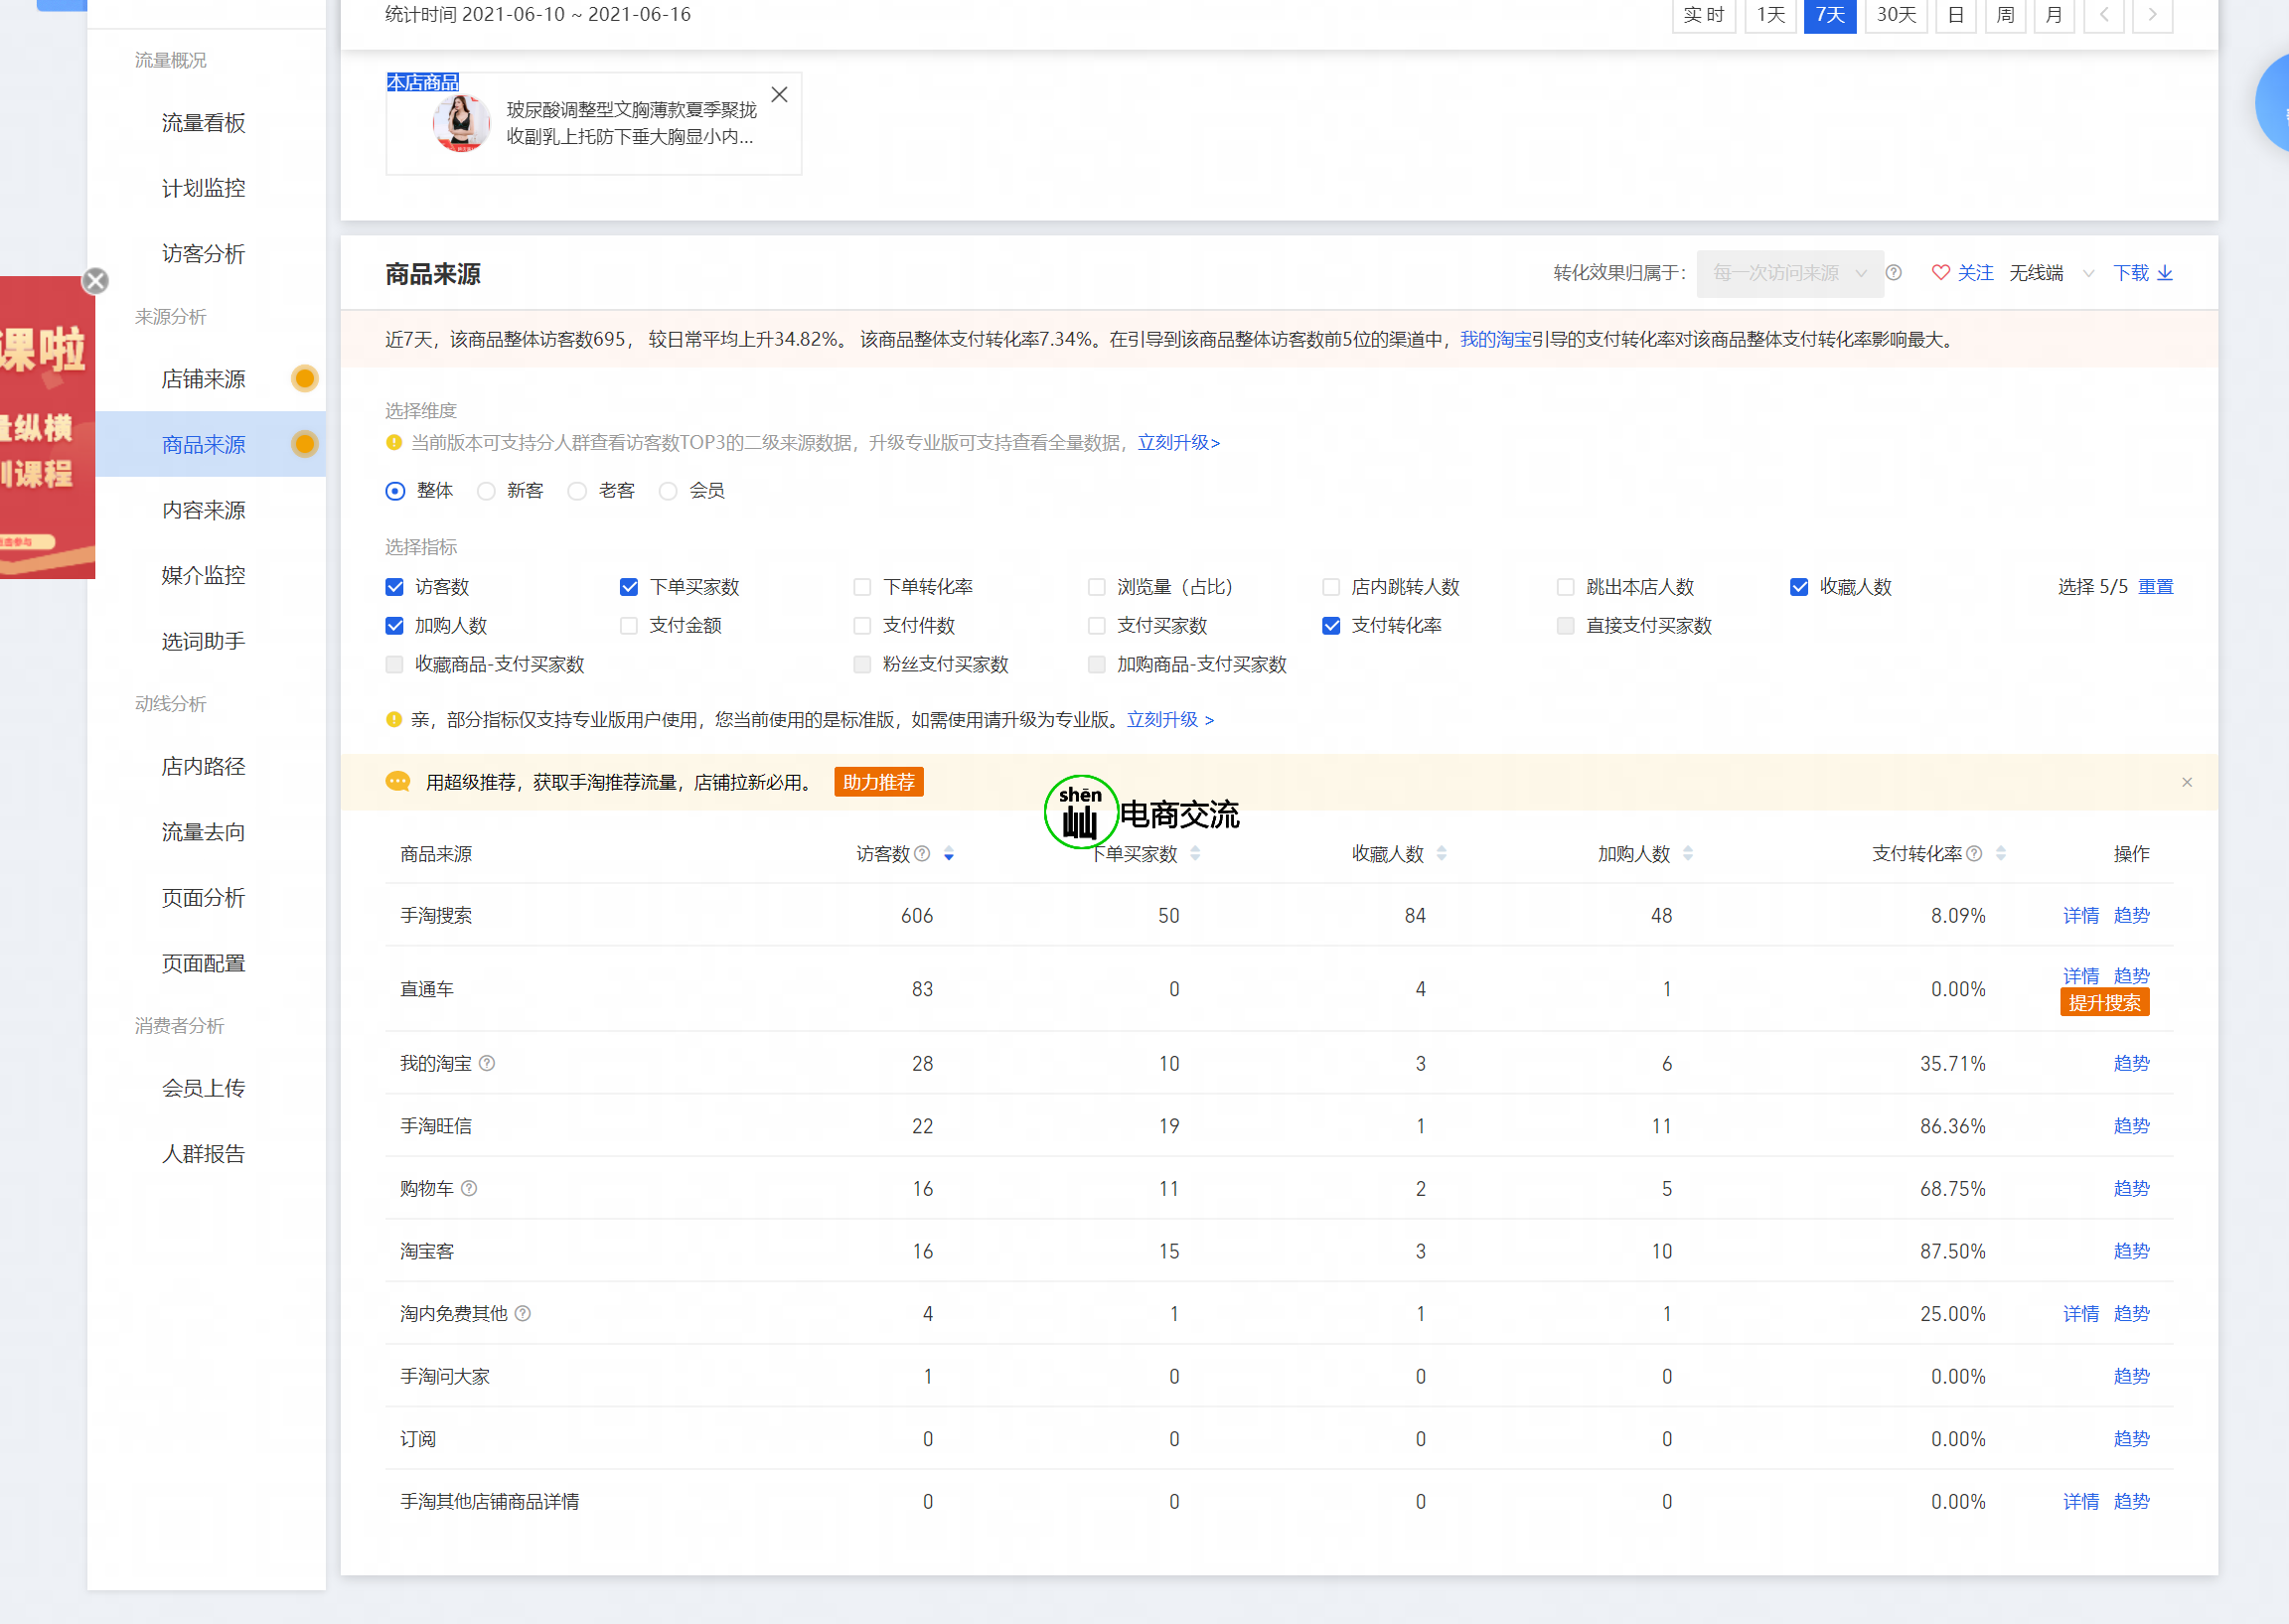Viewport: 2289px width, 1624px height.
Task: Open 每一次访问来源 attribution dropdown
Action: (x=1790, y=273)
